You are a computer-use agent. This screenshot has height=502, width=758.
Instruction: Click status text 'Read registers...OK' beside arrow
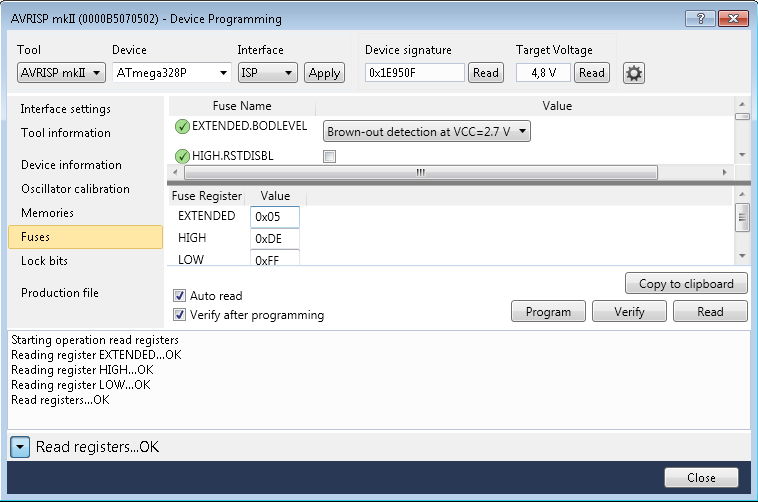click(x=97, y=447)
